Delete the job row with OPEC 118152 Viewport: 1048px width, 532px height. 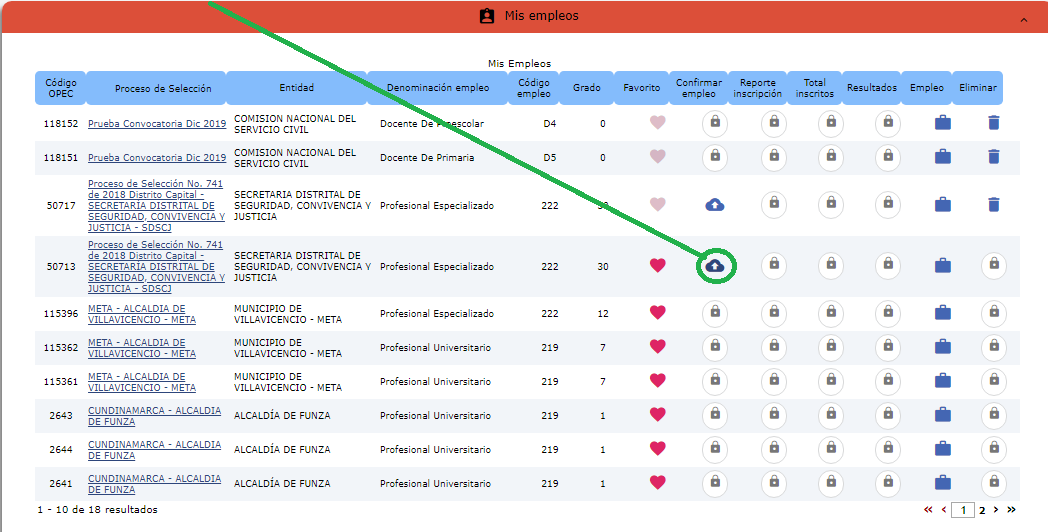(993, 123)
